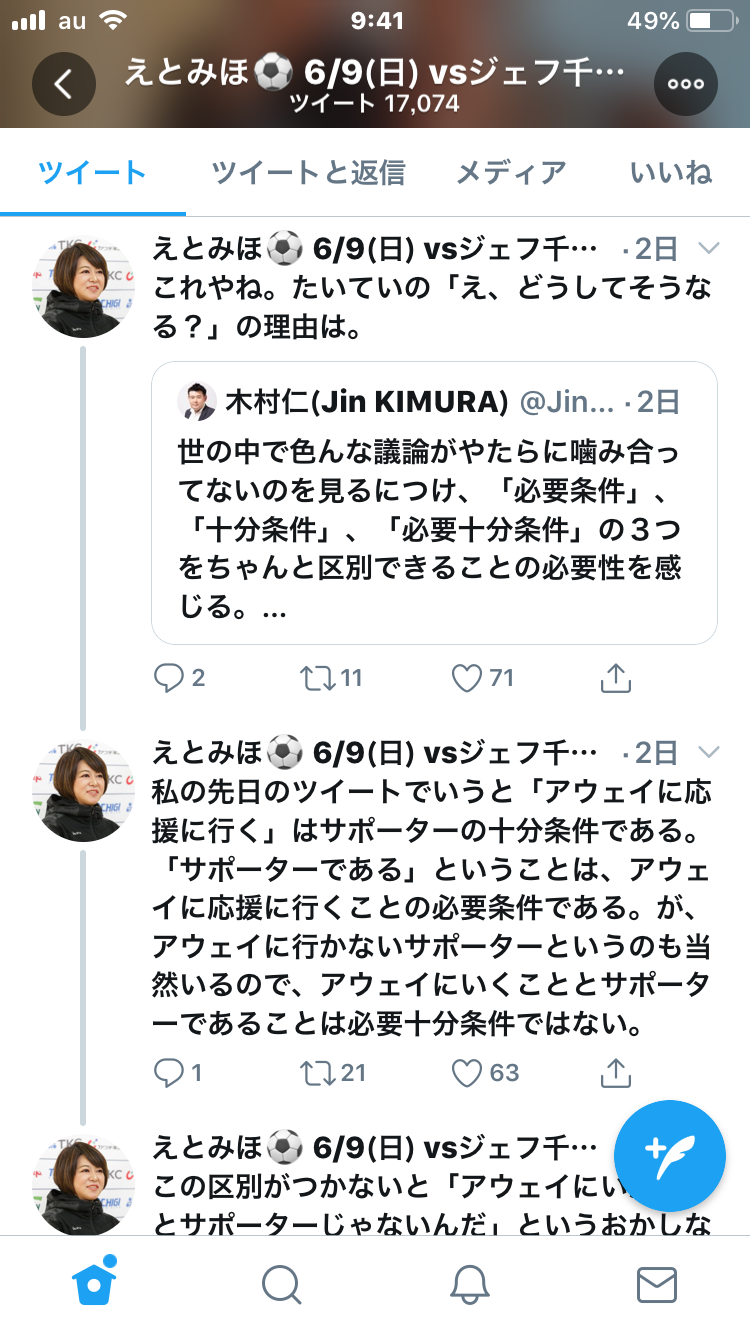
Task: Expand the first tweet's dropdown chevron
Action: [x=708, y=248]
